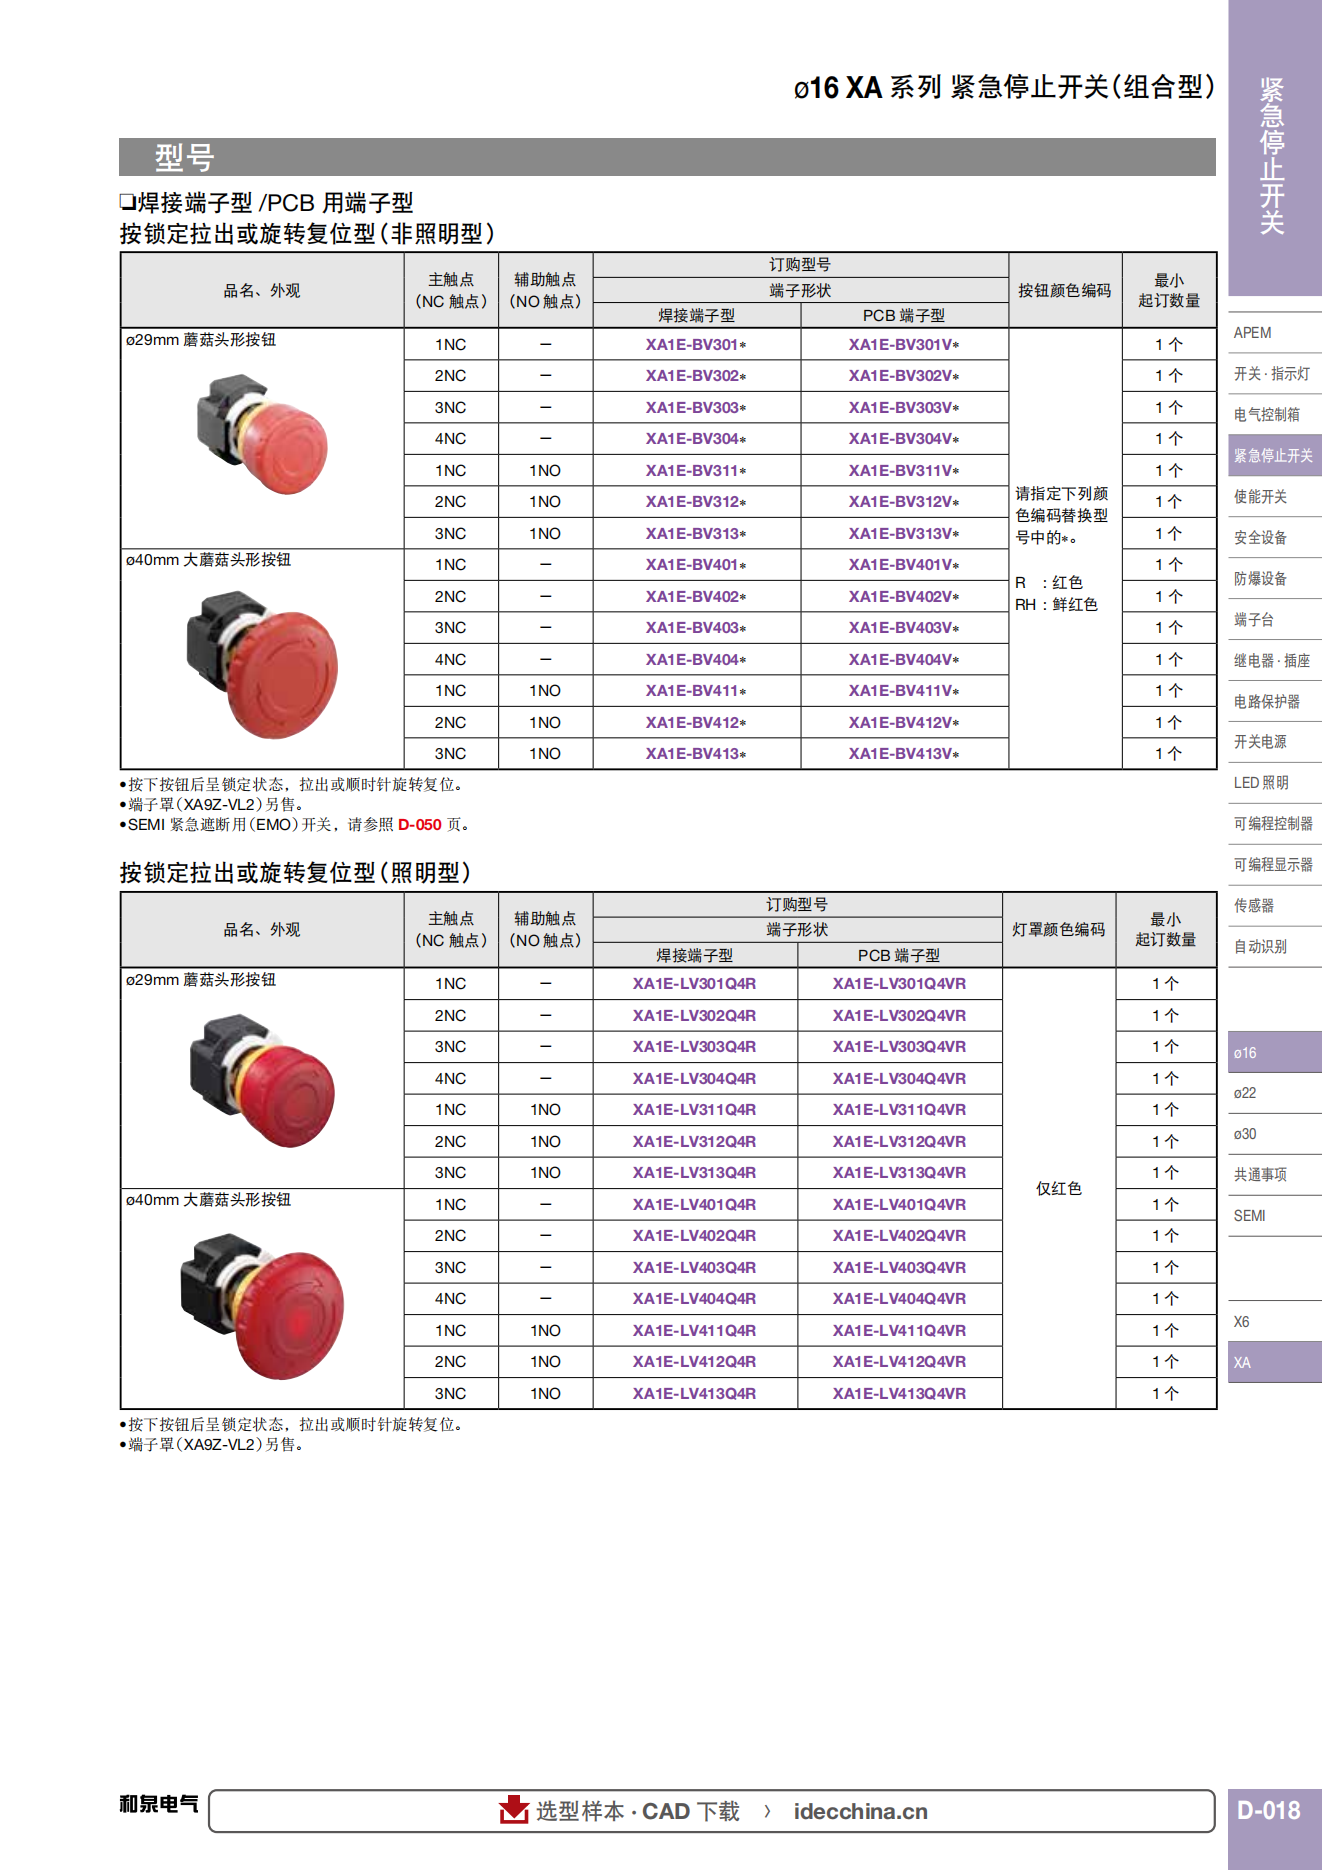Select the LED 照明 sidebar tab
Viewport: 1323px width, 1871px height.
click(x=1275, y=783)
